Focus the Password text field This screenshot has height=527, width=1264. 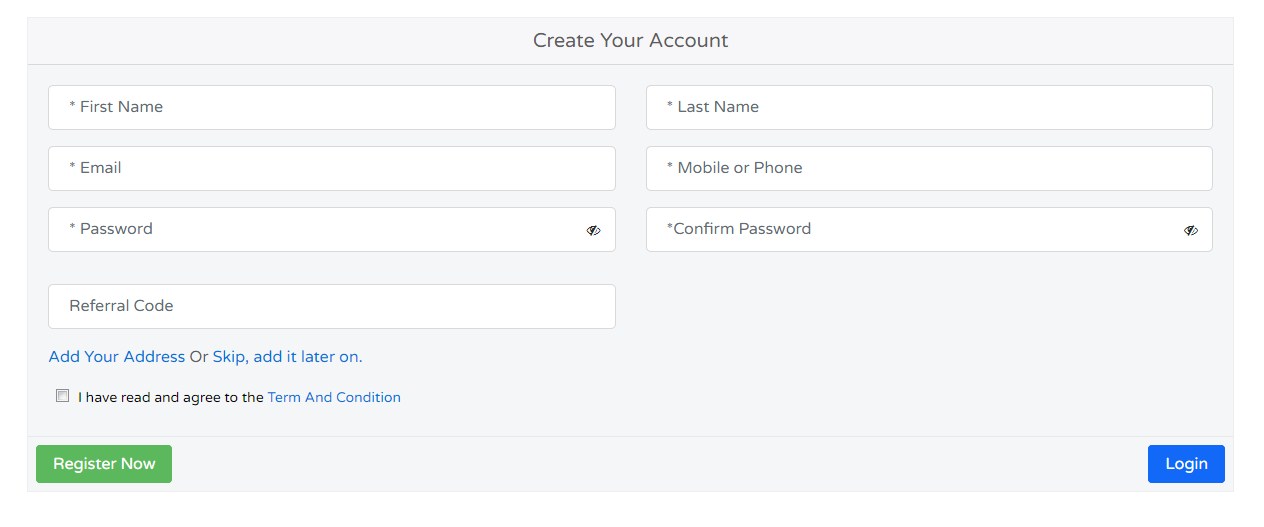pos(315,229)
